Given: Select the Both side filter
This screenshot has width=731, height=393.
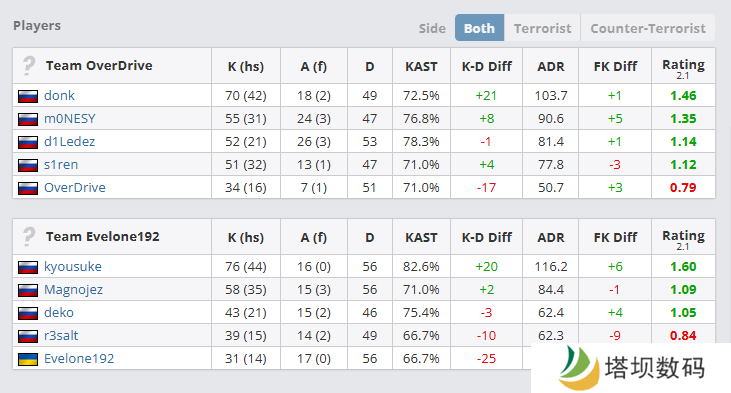Looking at the screenshot, I should [x=479, y=28].
